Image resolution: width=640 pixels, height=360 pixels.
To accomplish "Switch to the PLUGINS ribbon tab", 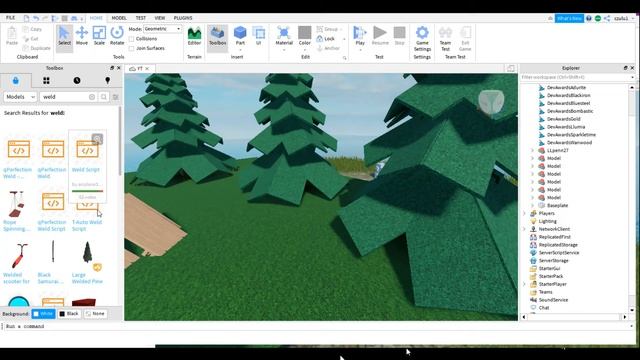I will tap(183, 18).
